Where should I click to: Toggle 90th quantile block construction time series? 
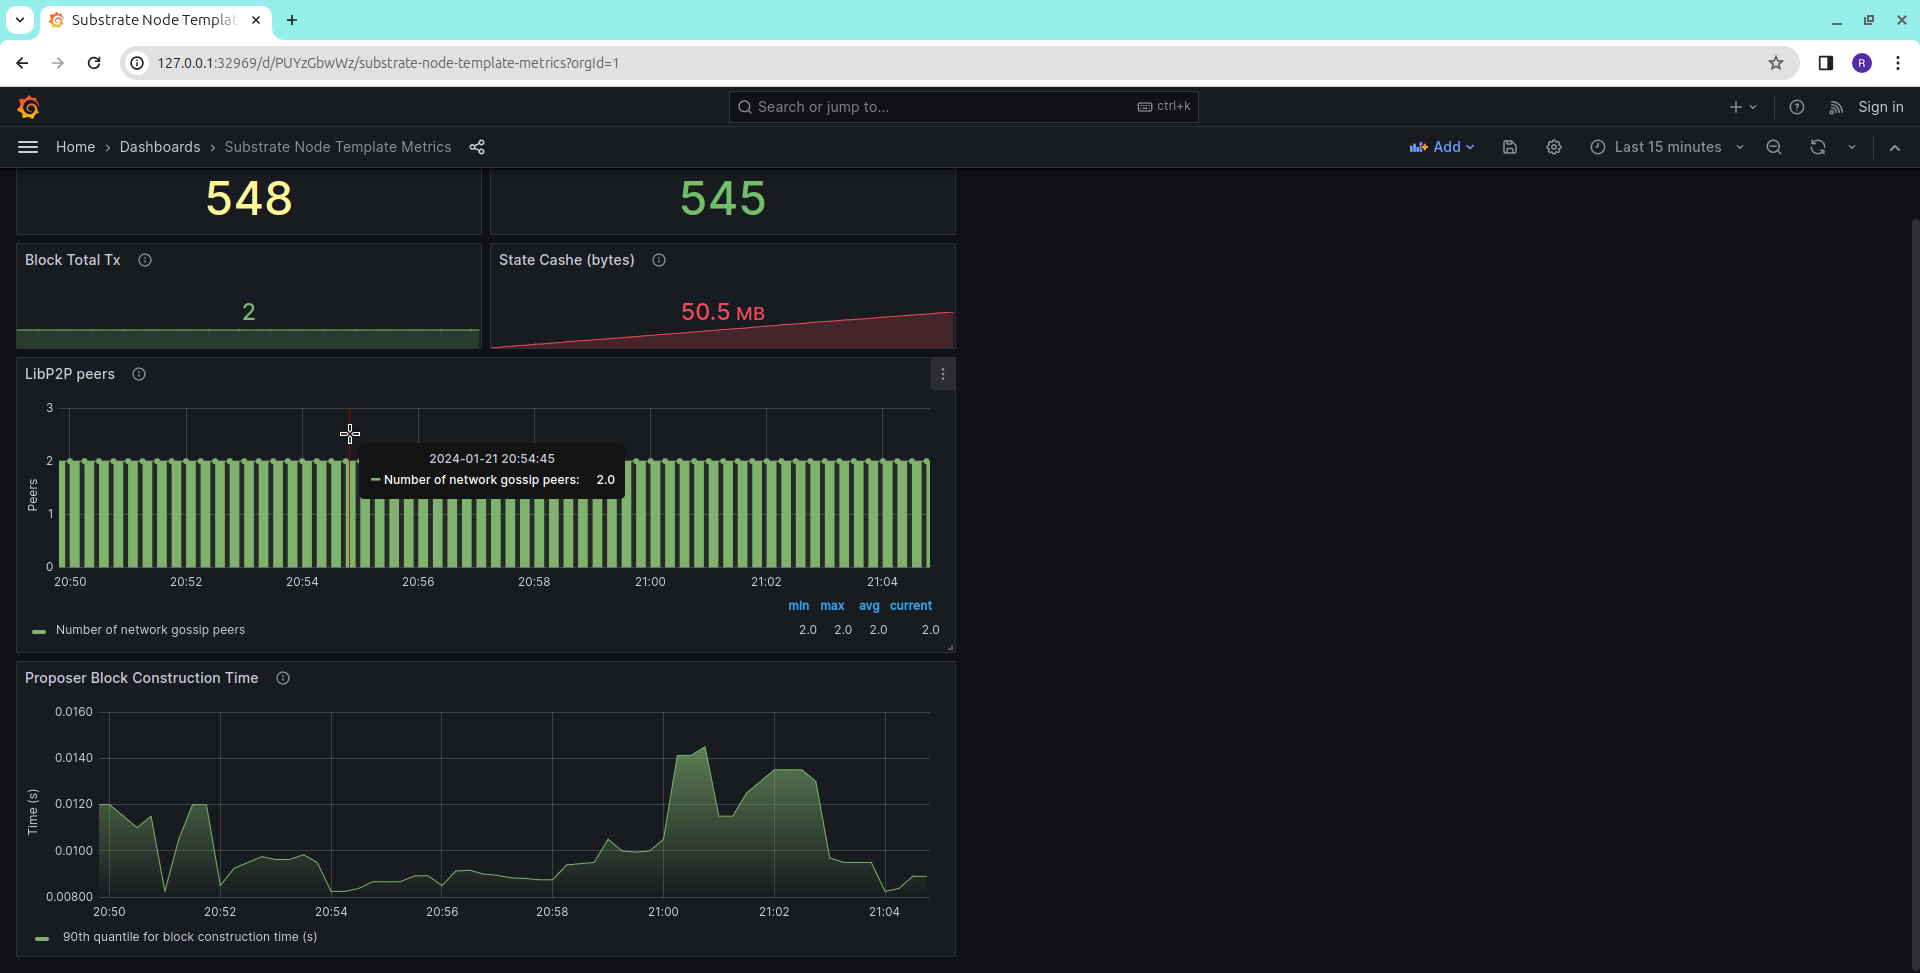190,937
